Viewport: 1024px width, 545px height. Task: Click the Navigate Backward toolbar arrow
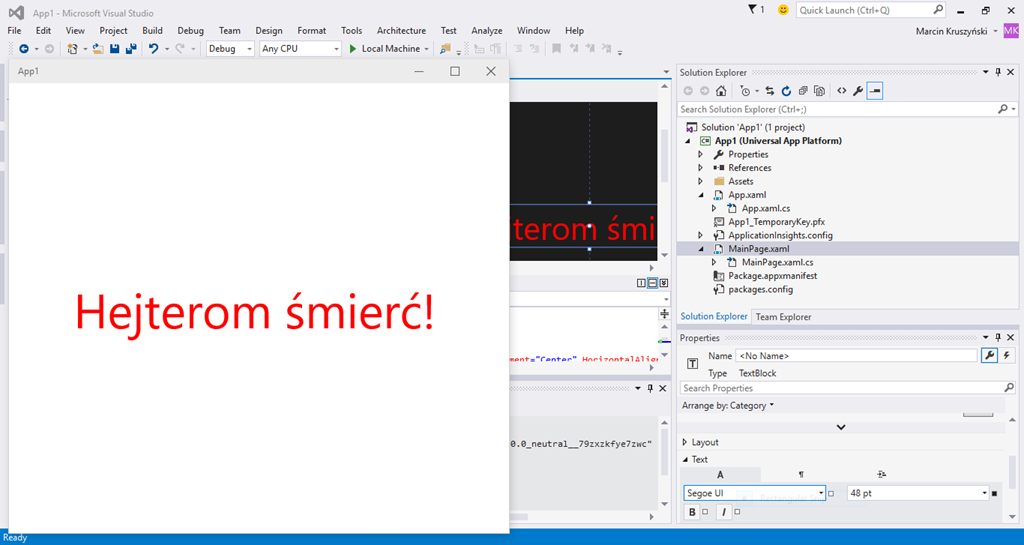(24, 49)
